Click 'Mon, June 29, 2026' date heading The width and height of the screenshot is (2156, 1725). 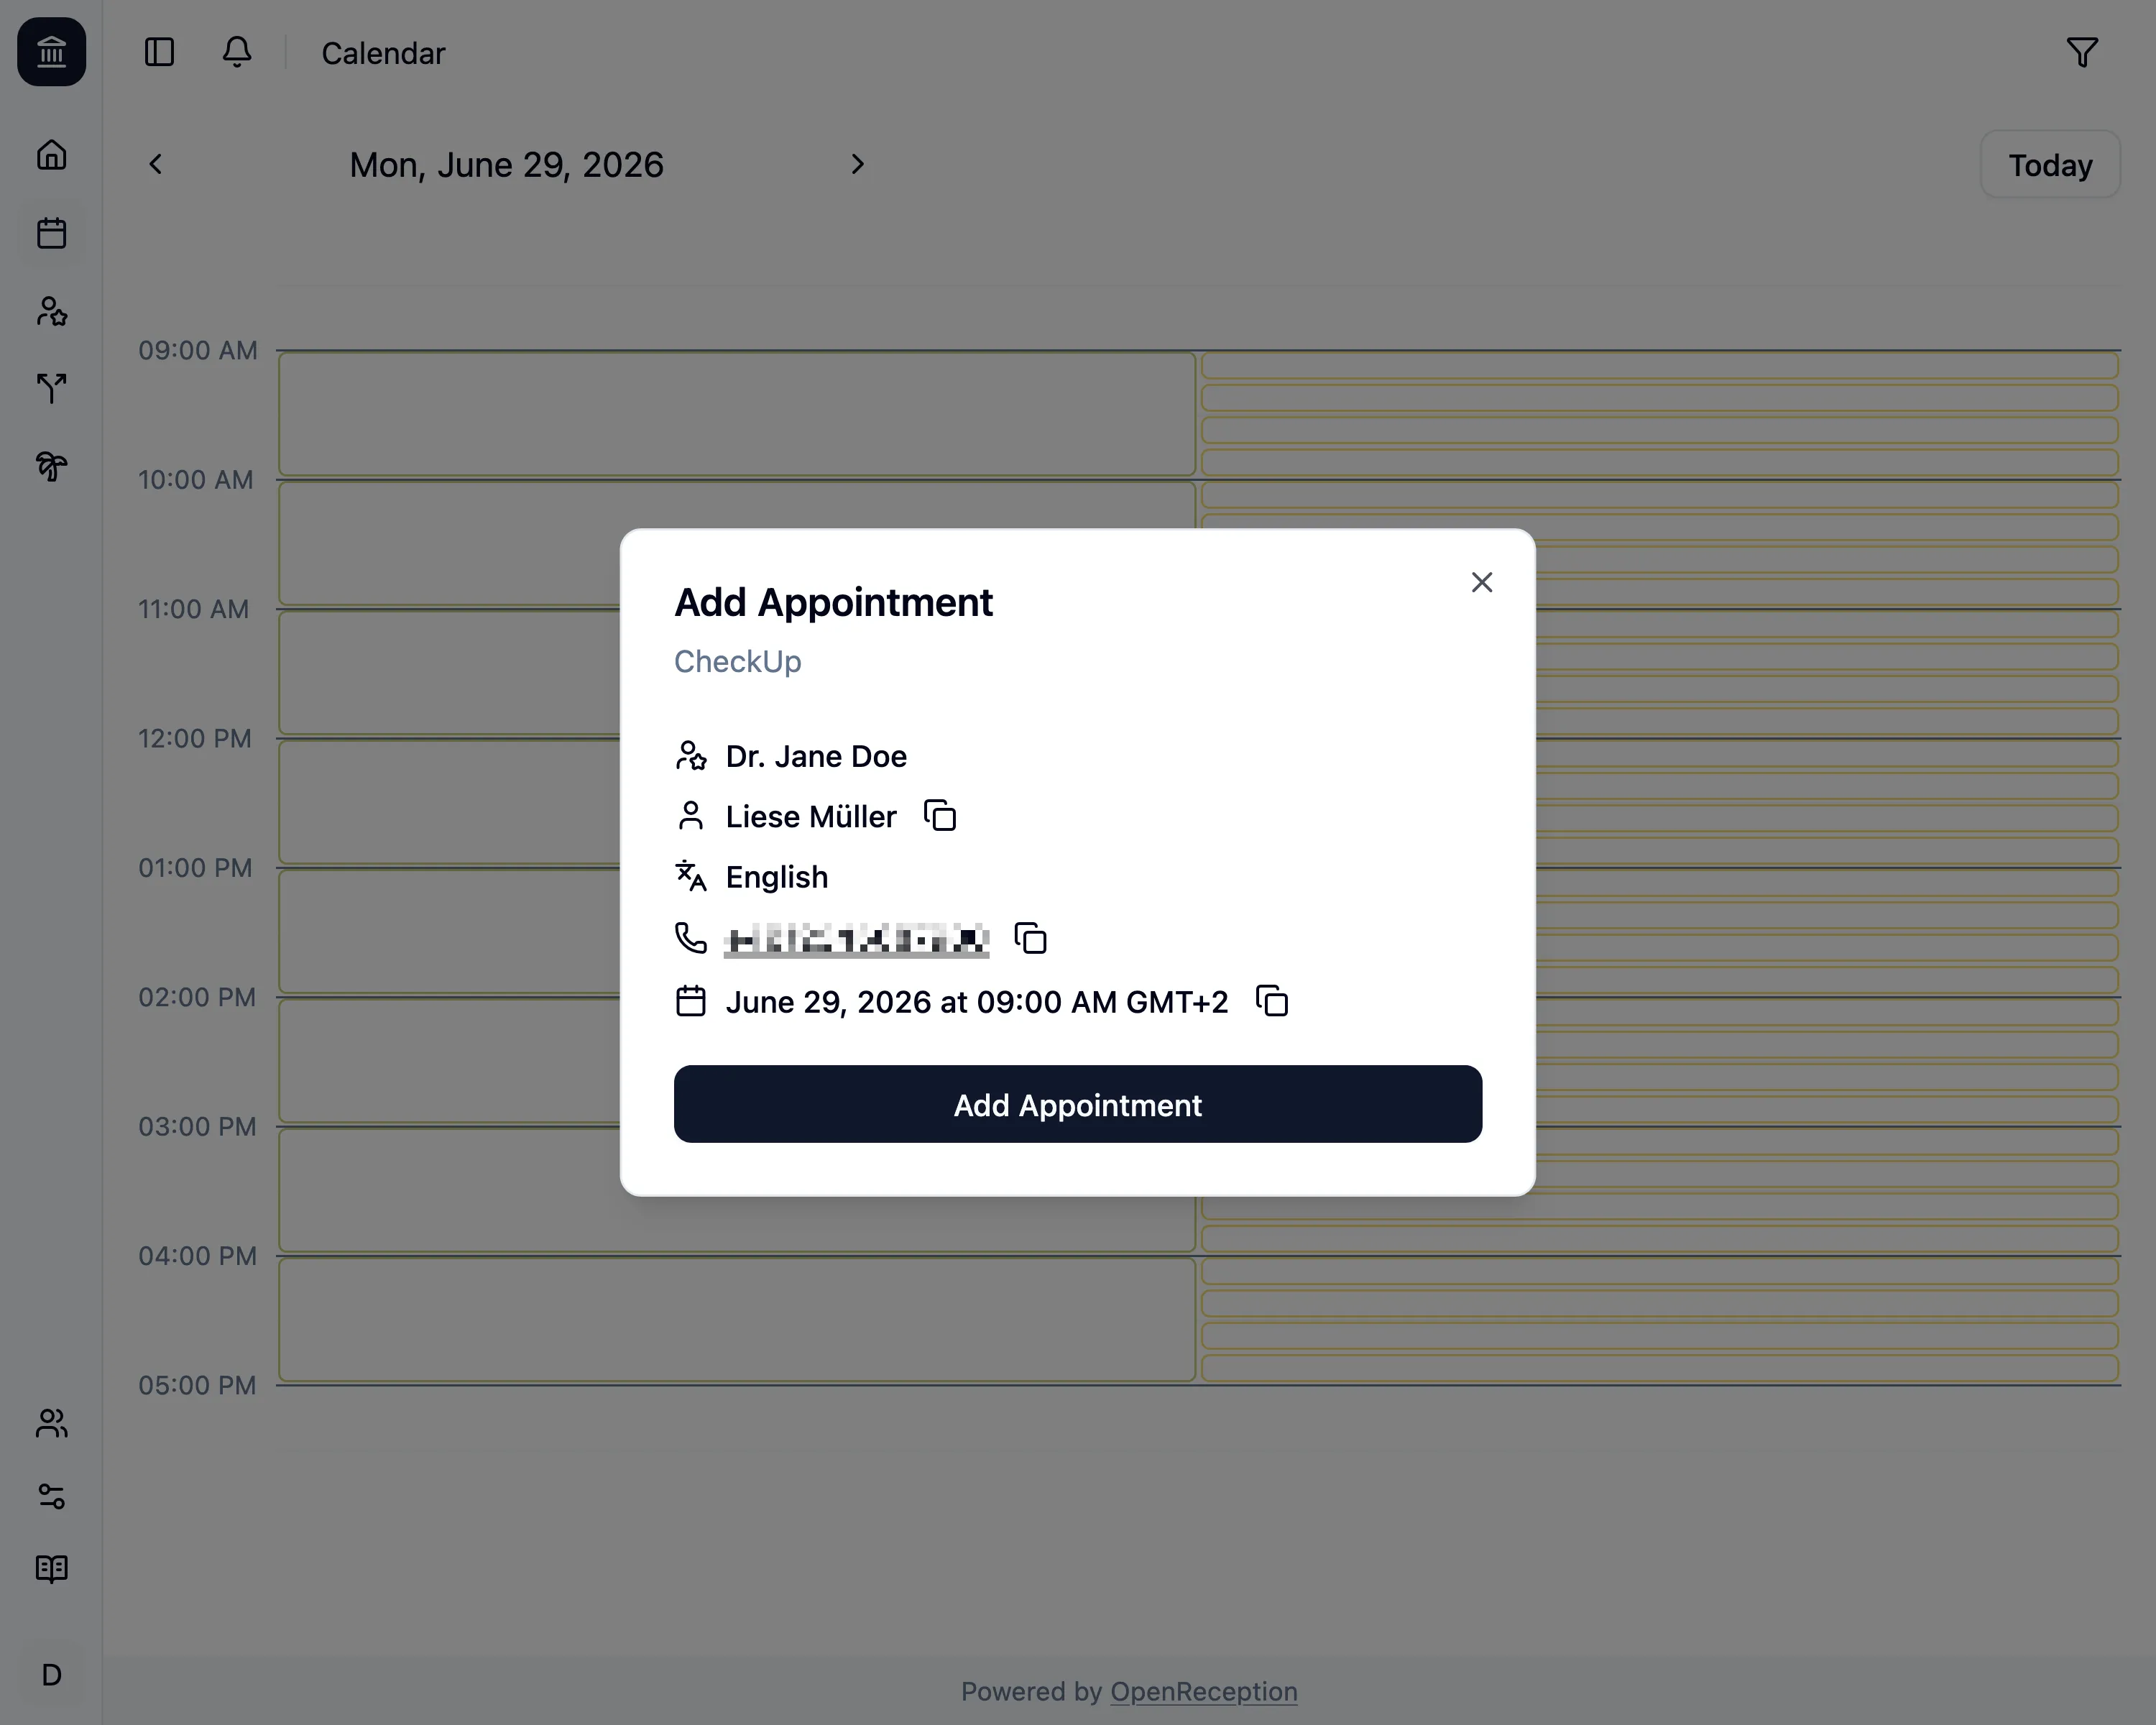(x=506, y=165)
